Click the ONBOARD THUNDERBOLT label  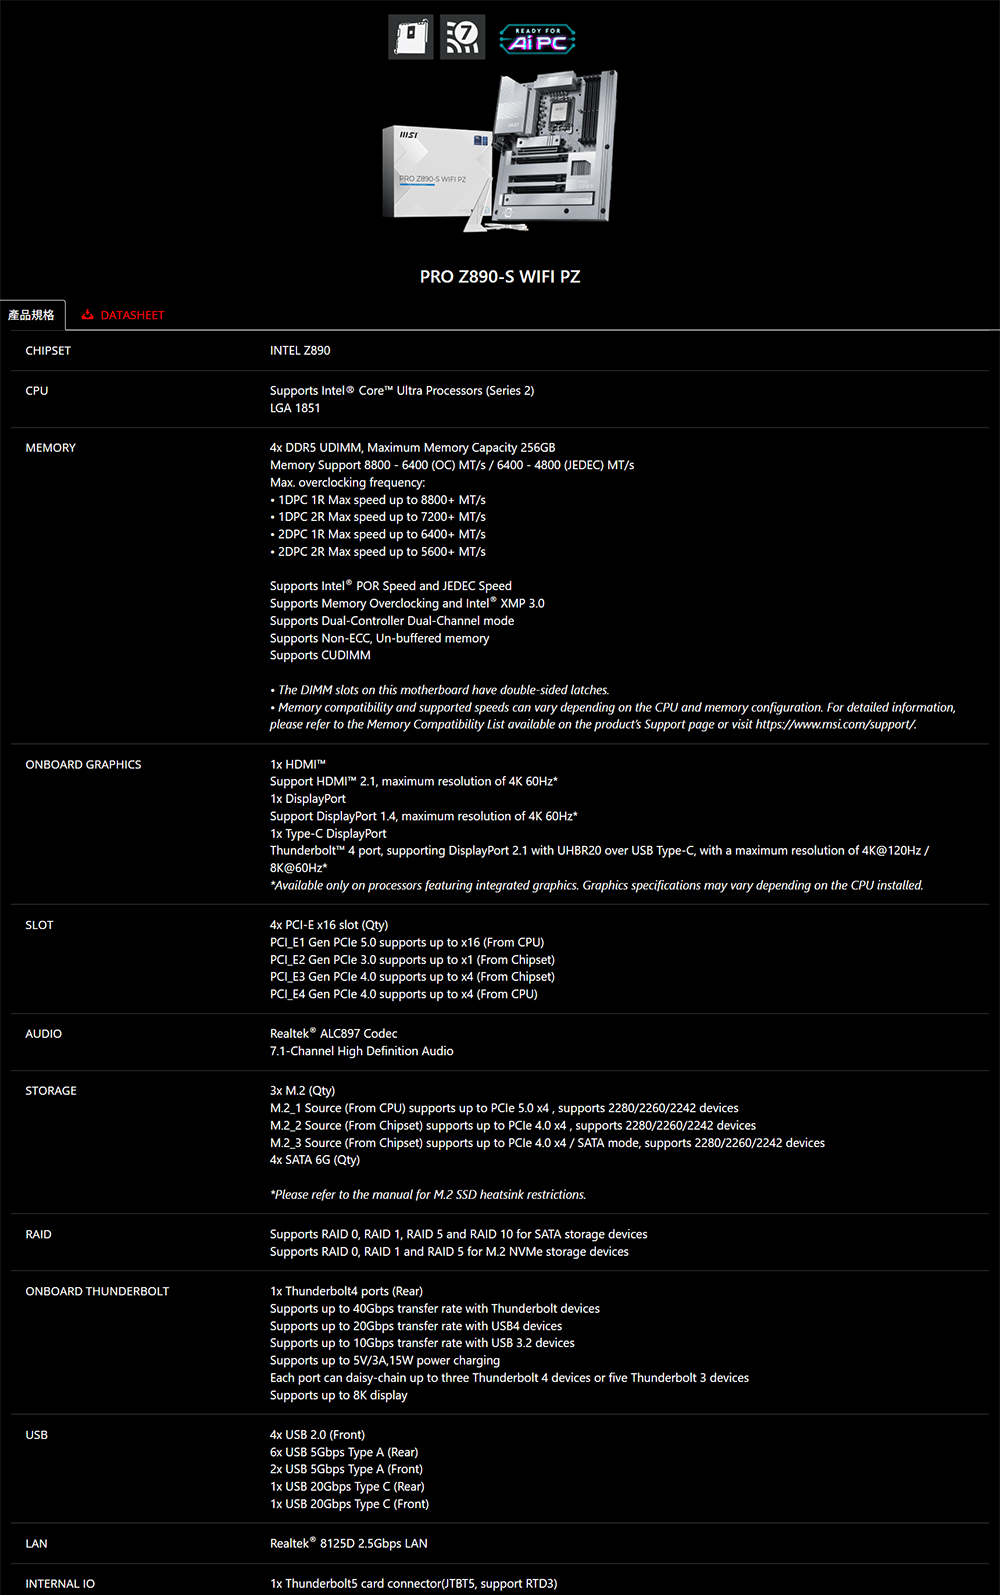tap(97, 1292)
